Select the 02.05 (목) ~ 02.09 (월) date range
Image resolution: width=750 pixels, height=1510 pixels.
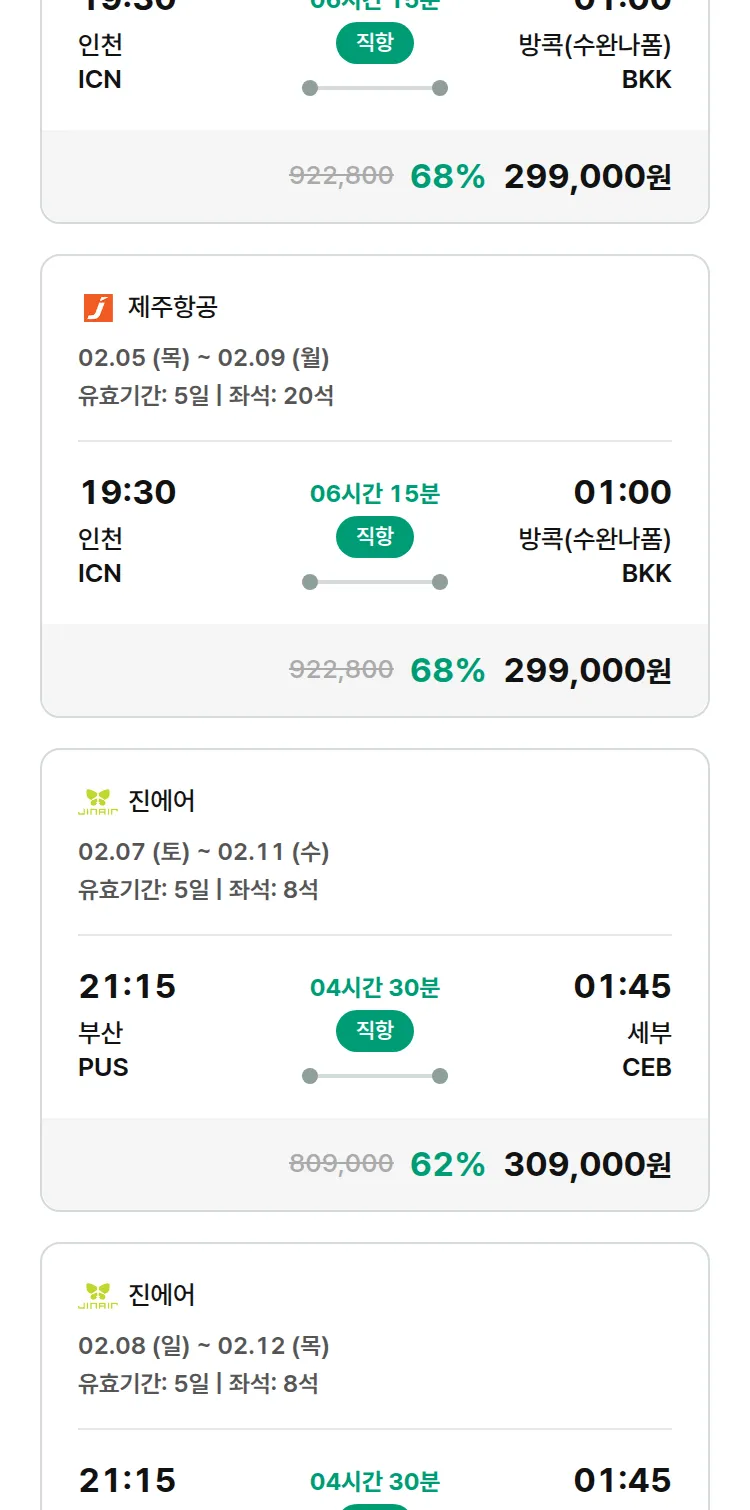coord(204,358)
